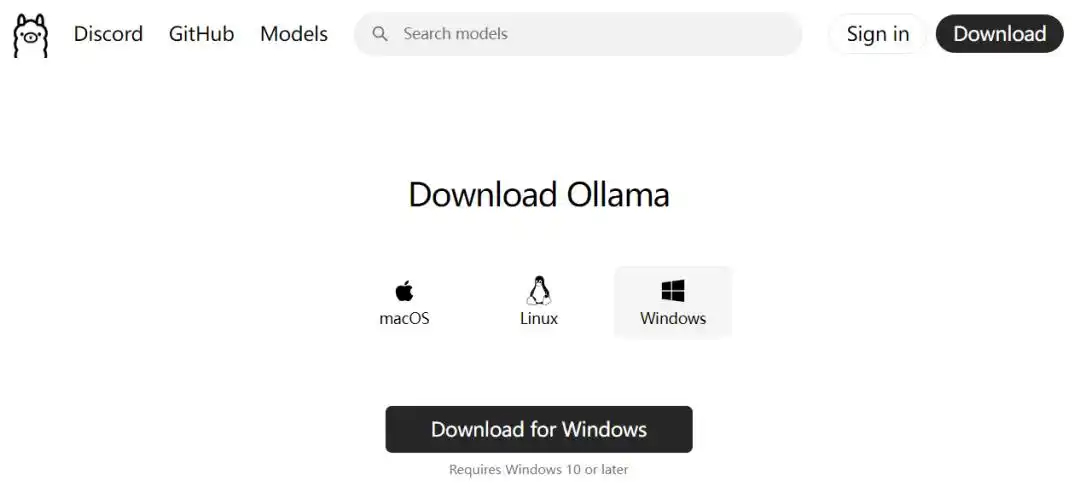Click the Requires Windows 10 or later text
1080x498 pixels.
539,470
